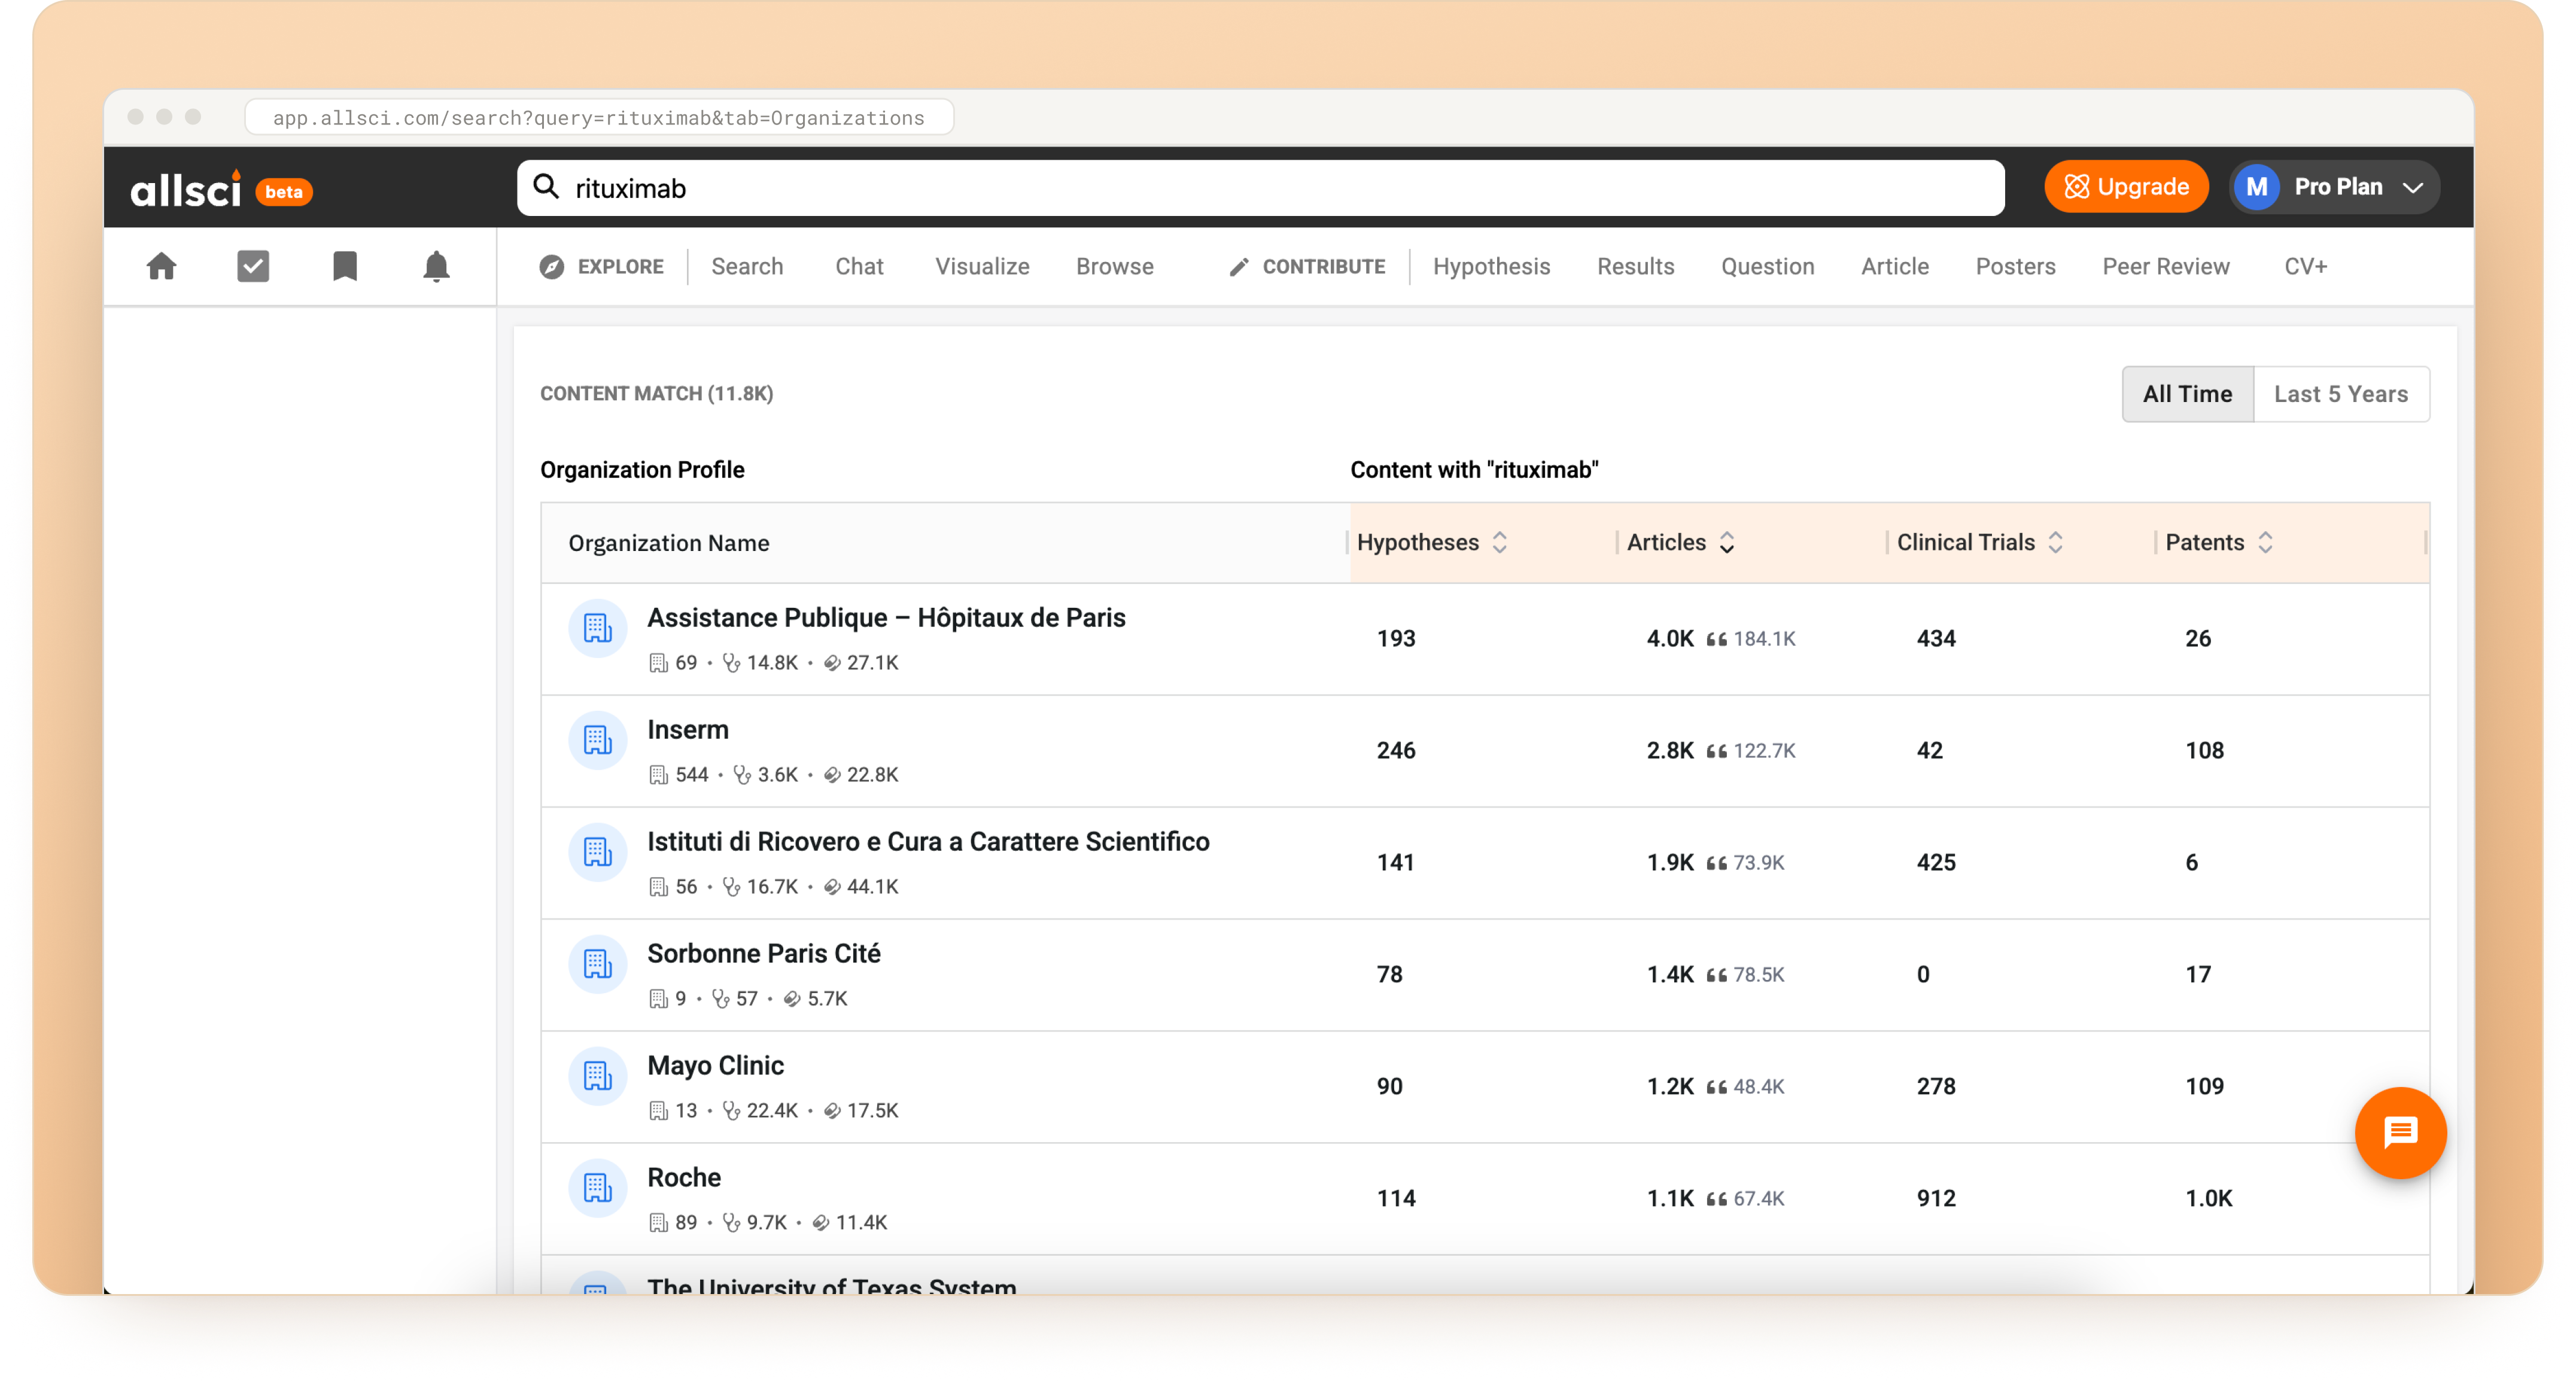Viewport: 2576px width, 1382px height.
Task: Open Istituti di Ricovero e Cura profile
Action: pos(928,842)
